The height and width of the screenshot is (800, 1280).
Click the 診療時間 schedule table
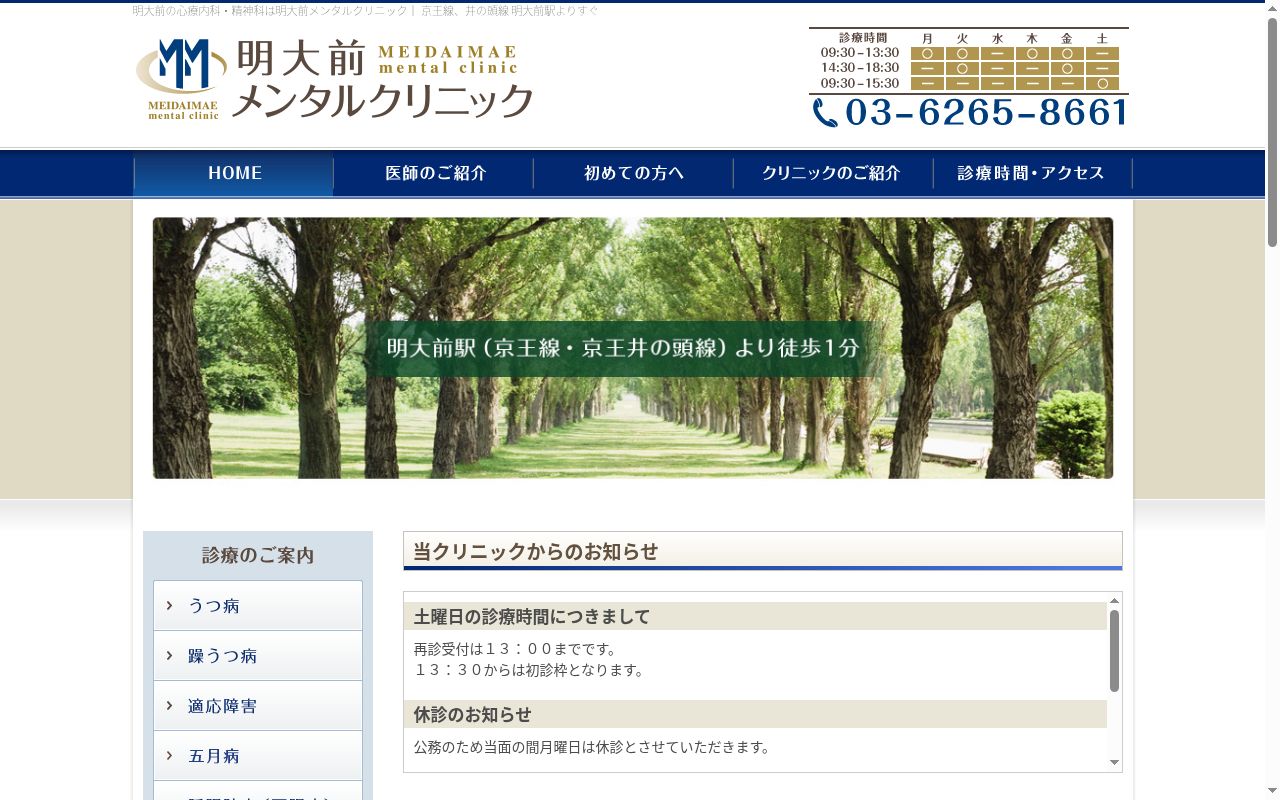point(969,61)
